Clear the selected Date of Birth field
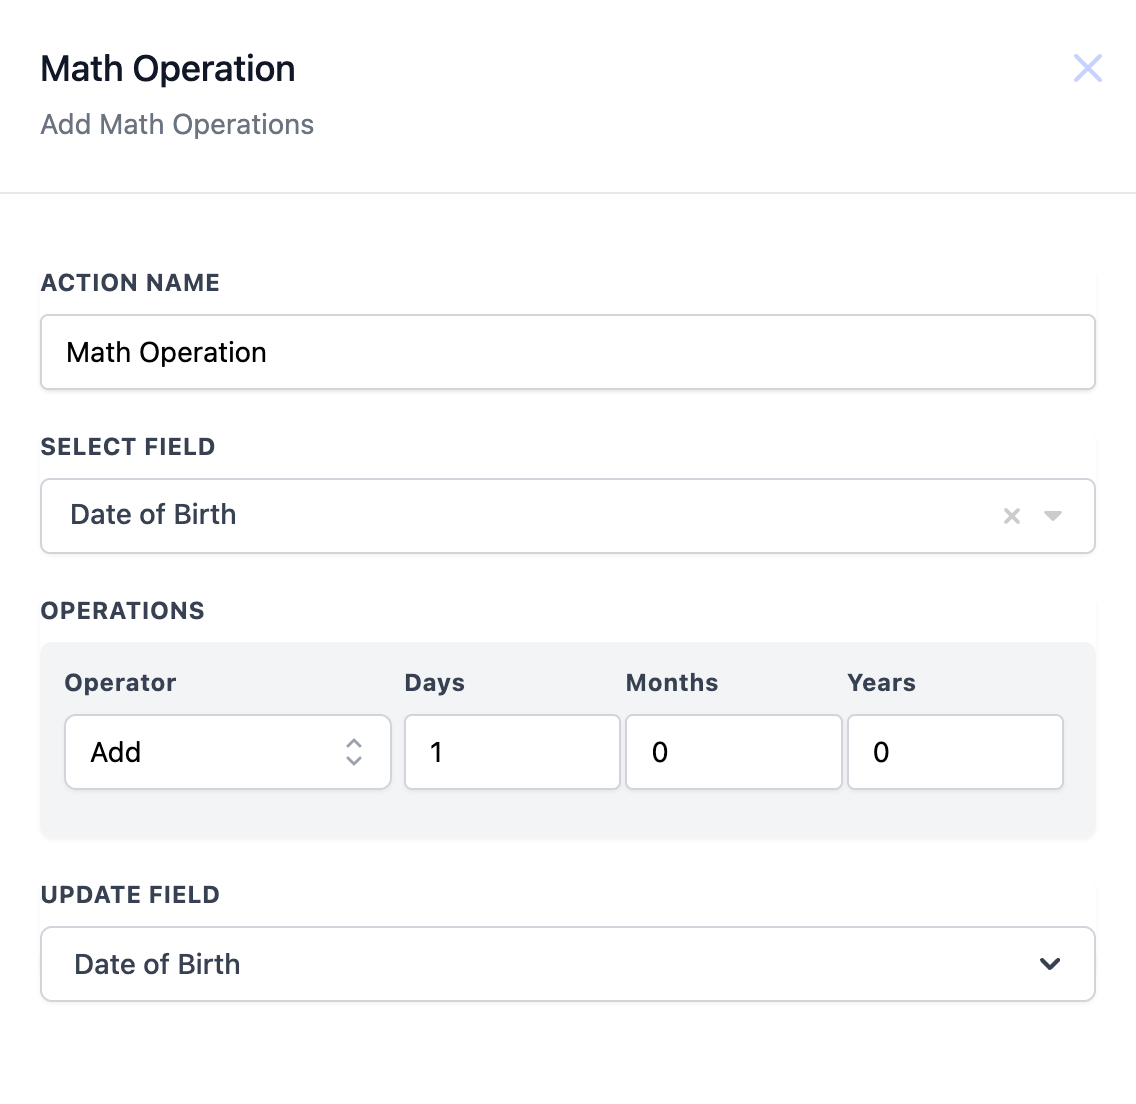1136x1104 pixels. 1012,516
